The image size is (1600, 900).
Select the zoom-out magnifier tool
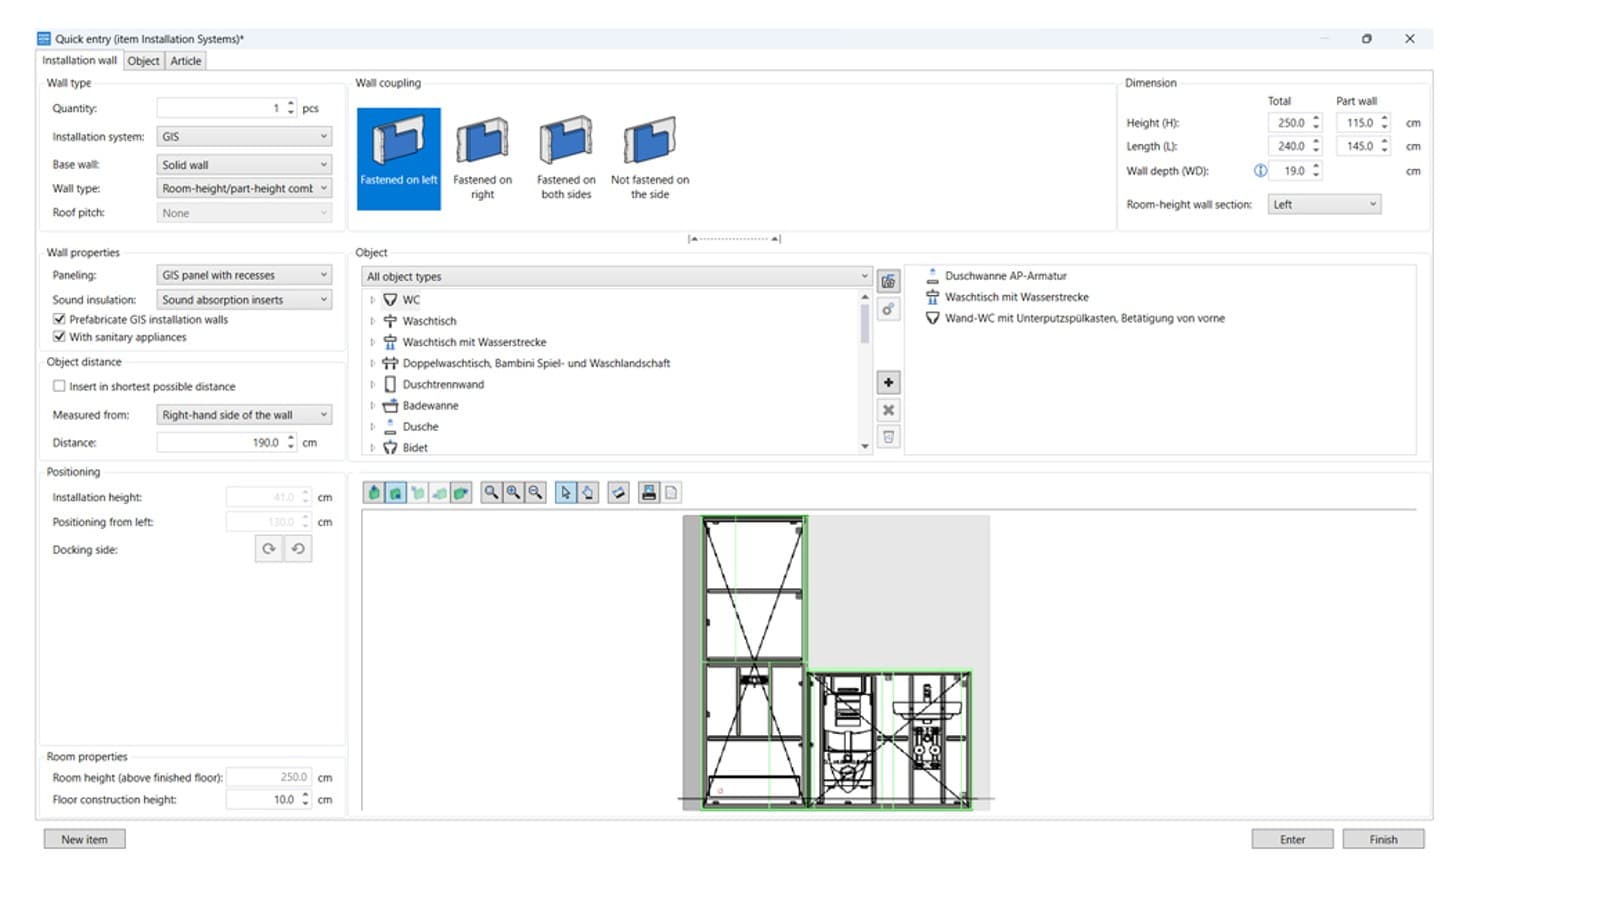pyautogui.click(x=535, y=492)
